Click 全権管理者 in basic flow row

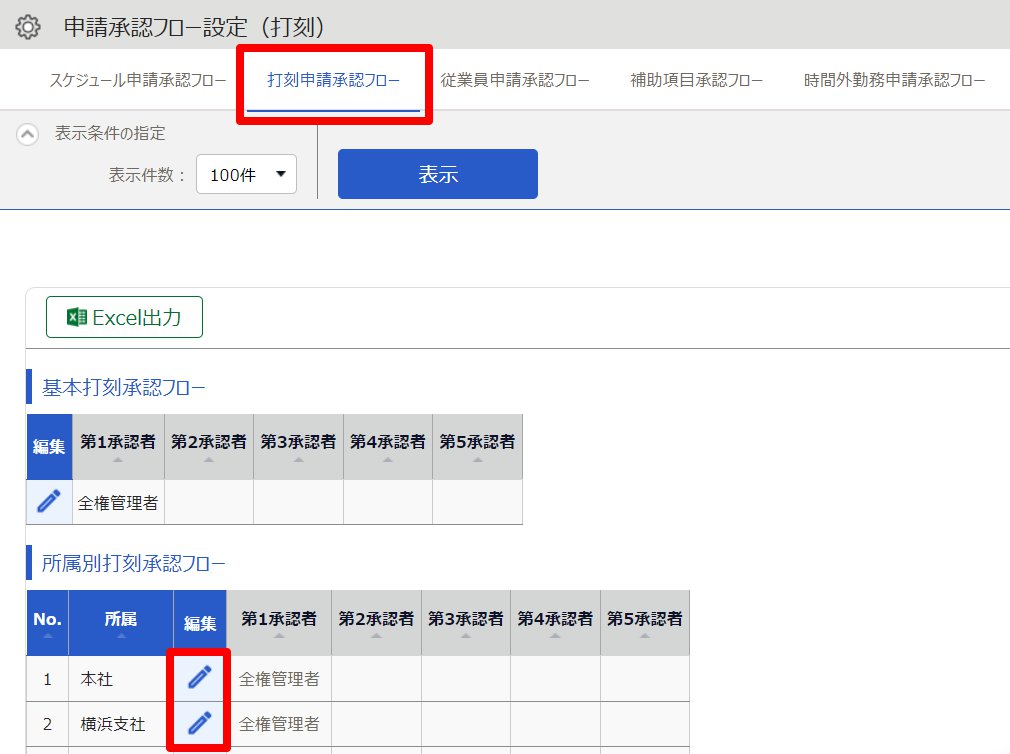click(118, 503)
